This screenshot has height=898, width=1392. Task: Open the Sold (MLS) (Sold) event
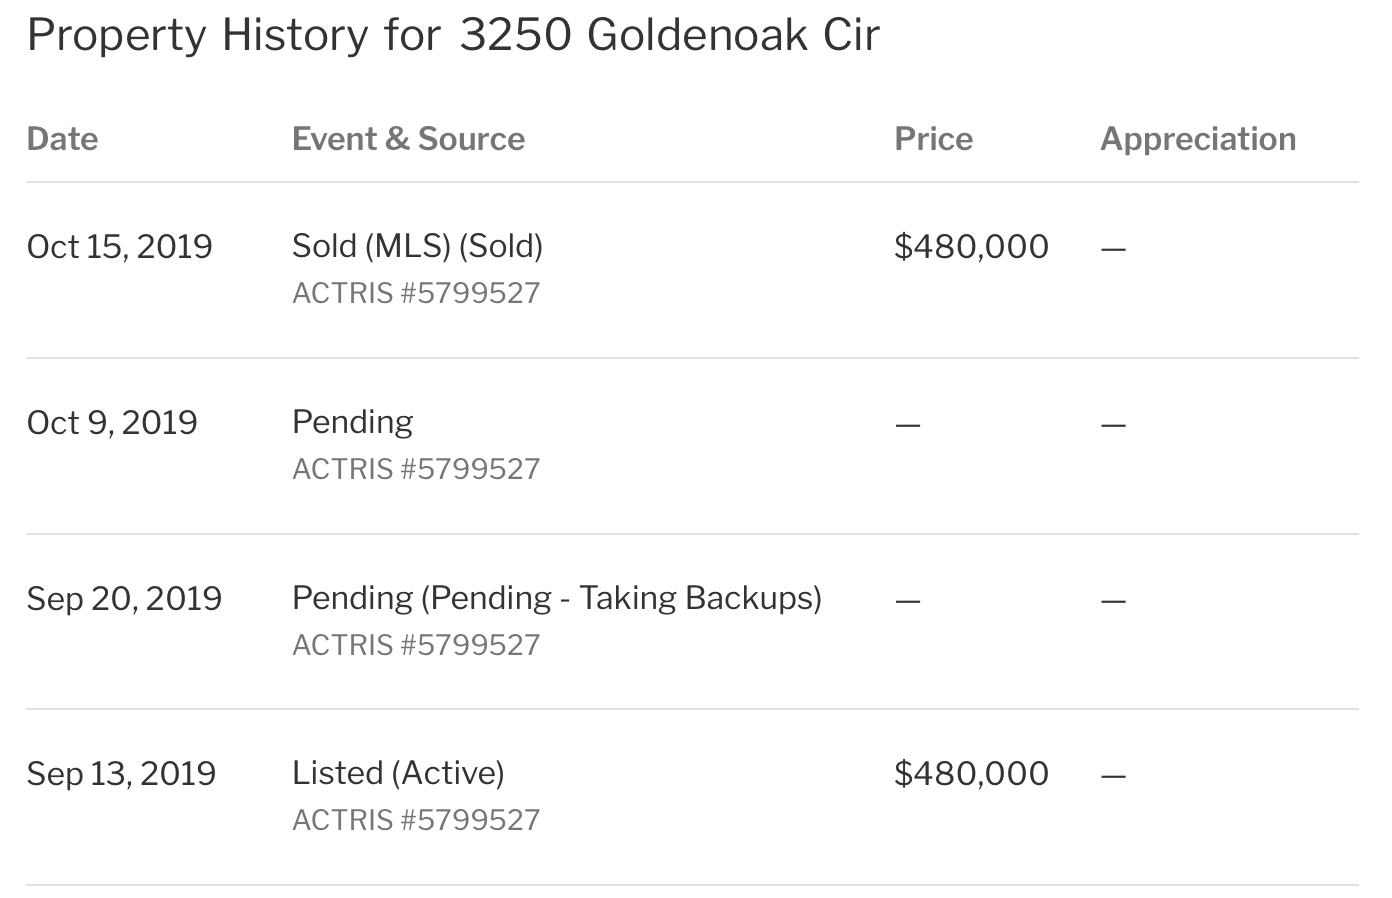[417, 246]
